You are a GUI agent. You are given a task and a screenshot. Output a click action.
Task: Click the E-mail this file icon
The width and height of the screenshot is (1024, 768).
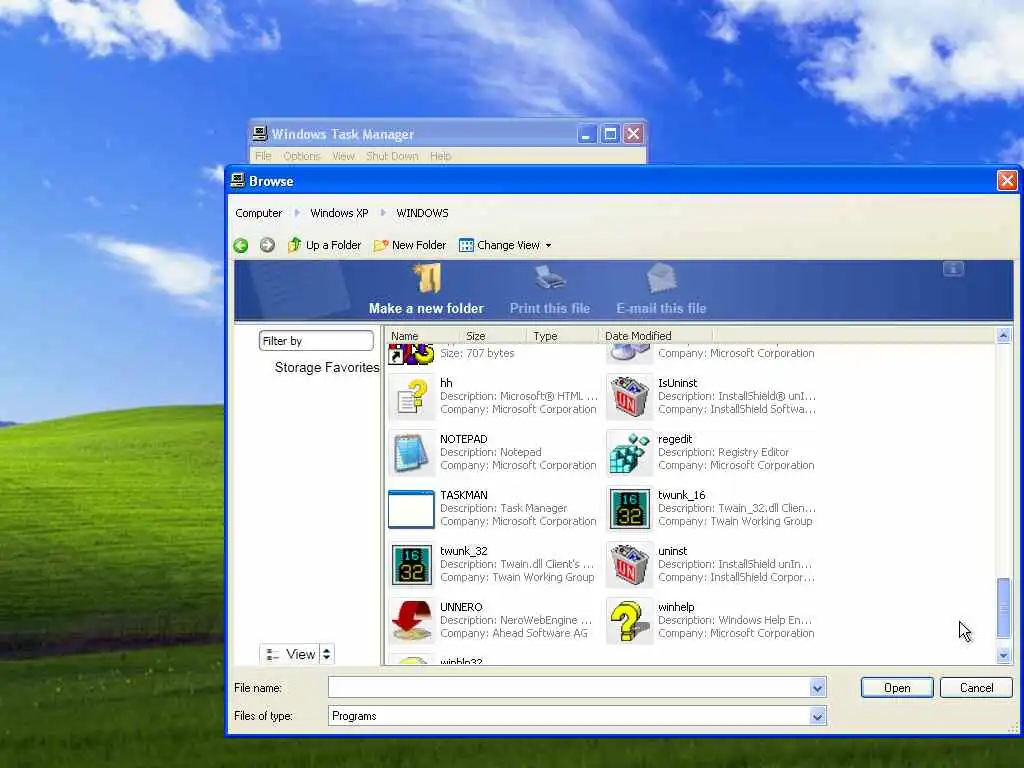click(662, 278)
